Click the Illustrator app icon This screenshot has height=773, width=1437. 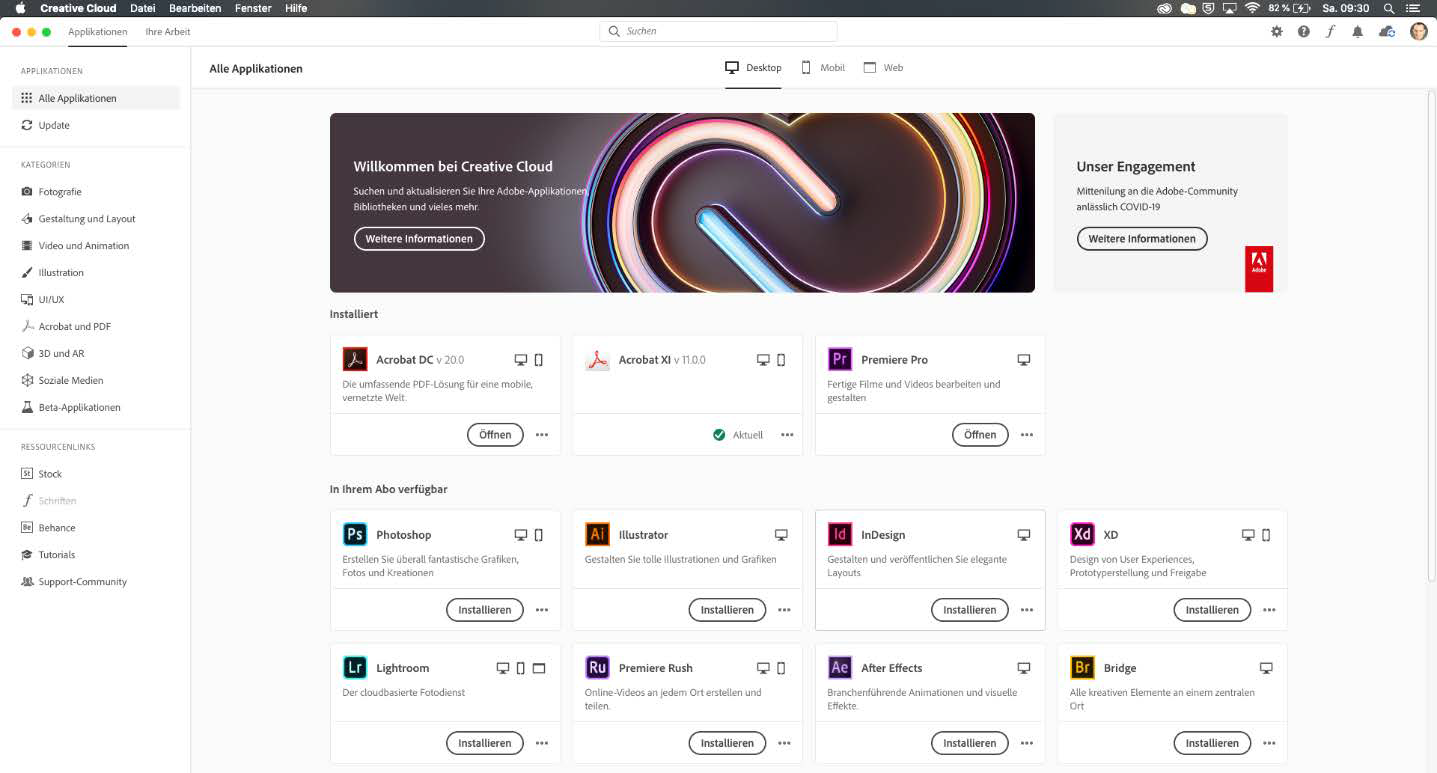click(x=597, y=535)
